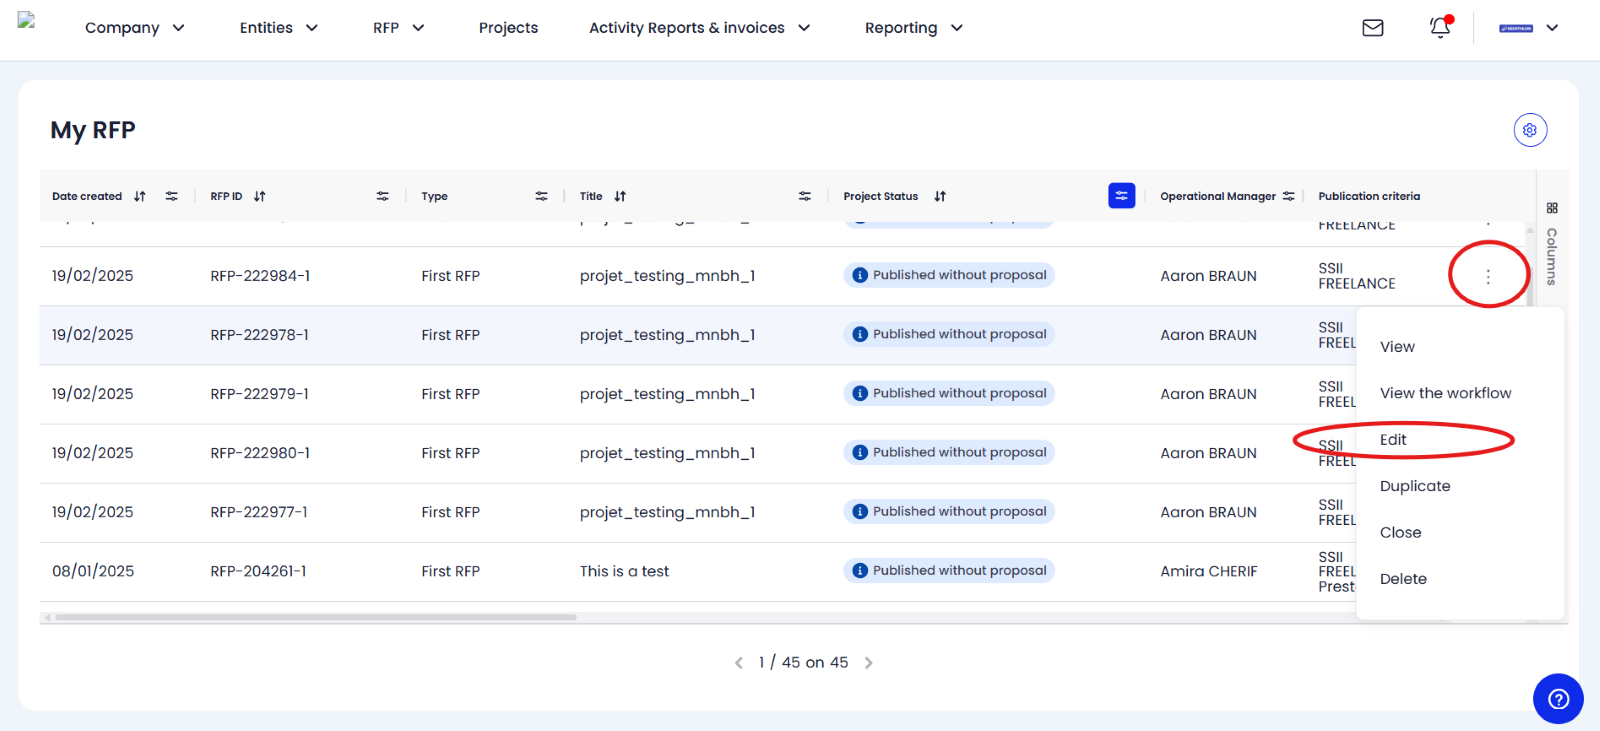Open Title column filter icon
This screenshot has width=1600, height=731.
(805, 196)
